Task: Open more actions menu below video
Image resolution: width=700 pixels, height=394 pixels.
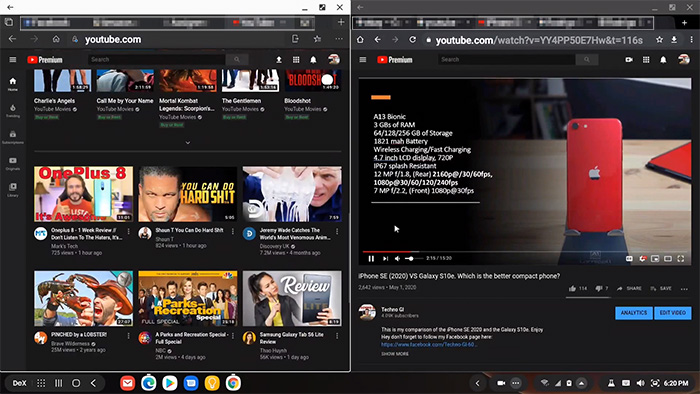Action: (684, 289)
